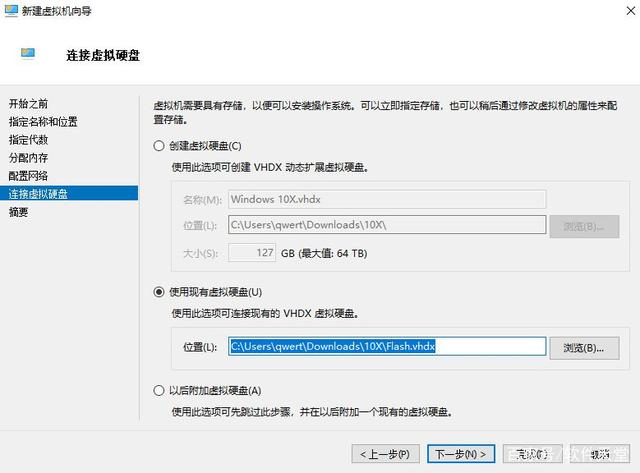Go to the 分配内存 wizard step

(28, 158)
